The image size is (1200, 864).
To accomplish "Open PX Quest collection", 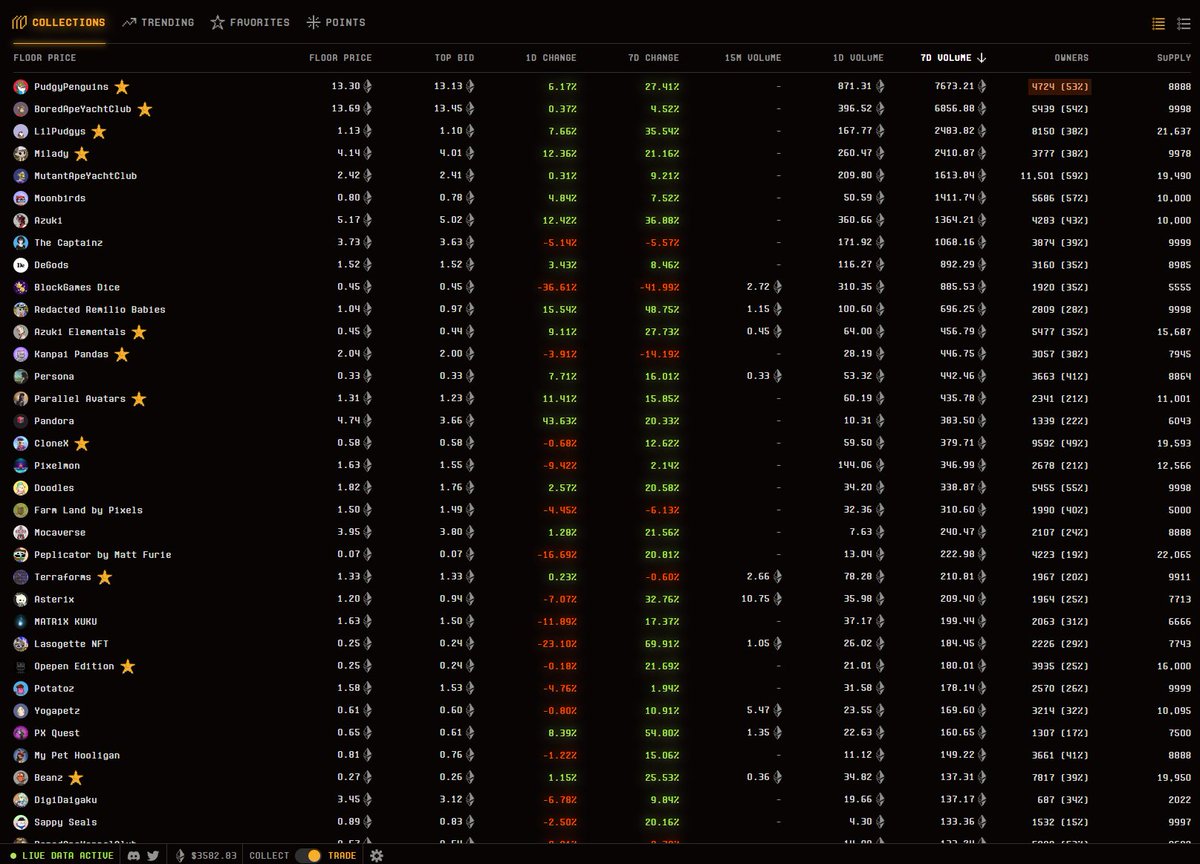I will (56, 733).
